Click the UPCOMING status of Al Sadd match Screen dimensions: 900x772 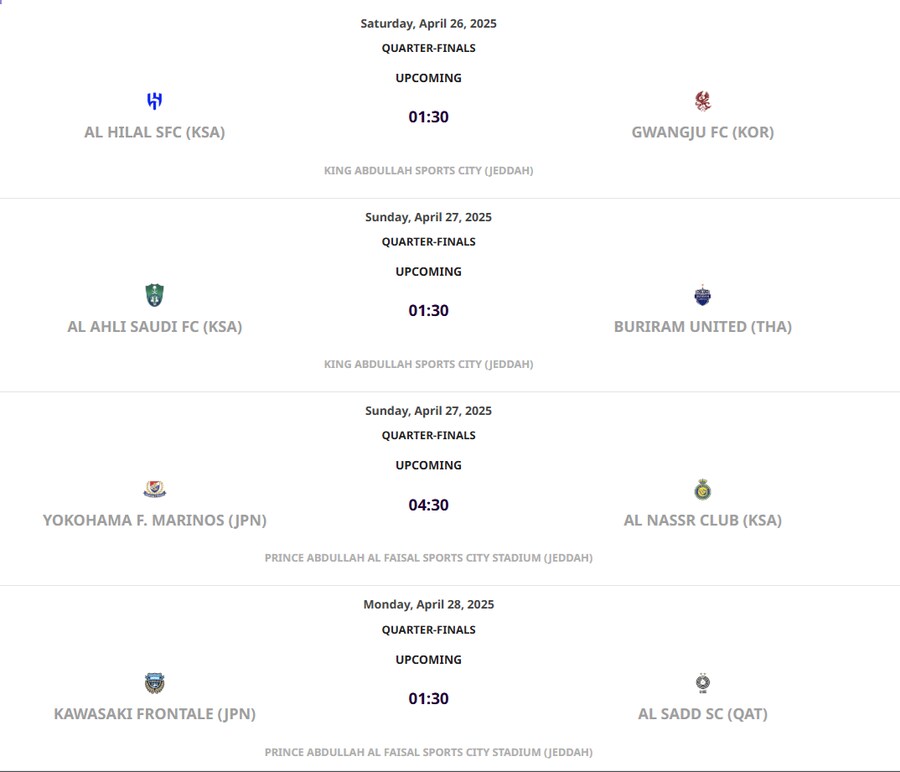428,659
